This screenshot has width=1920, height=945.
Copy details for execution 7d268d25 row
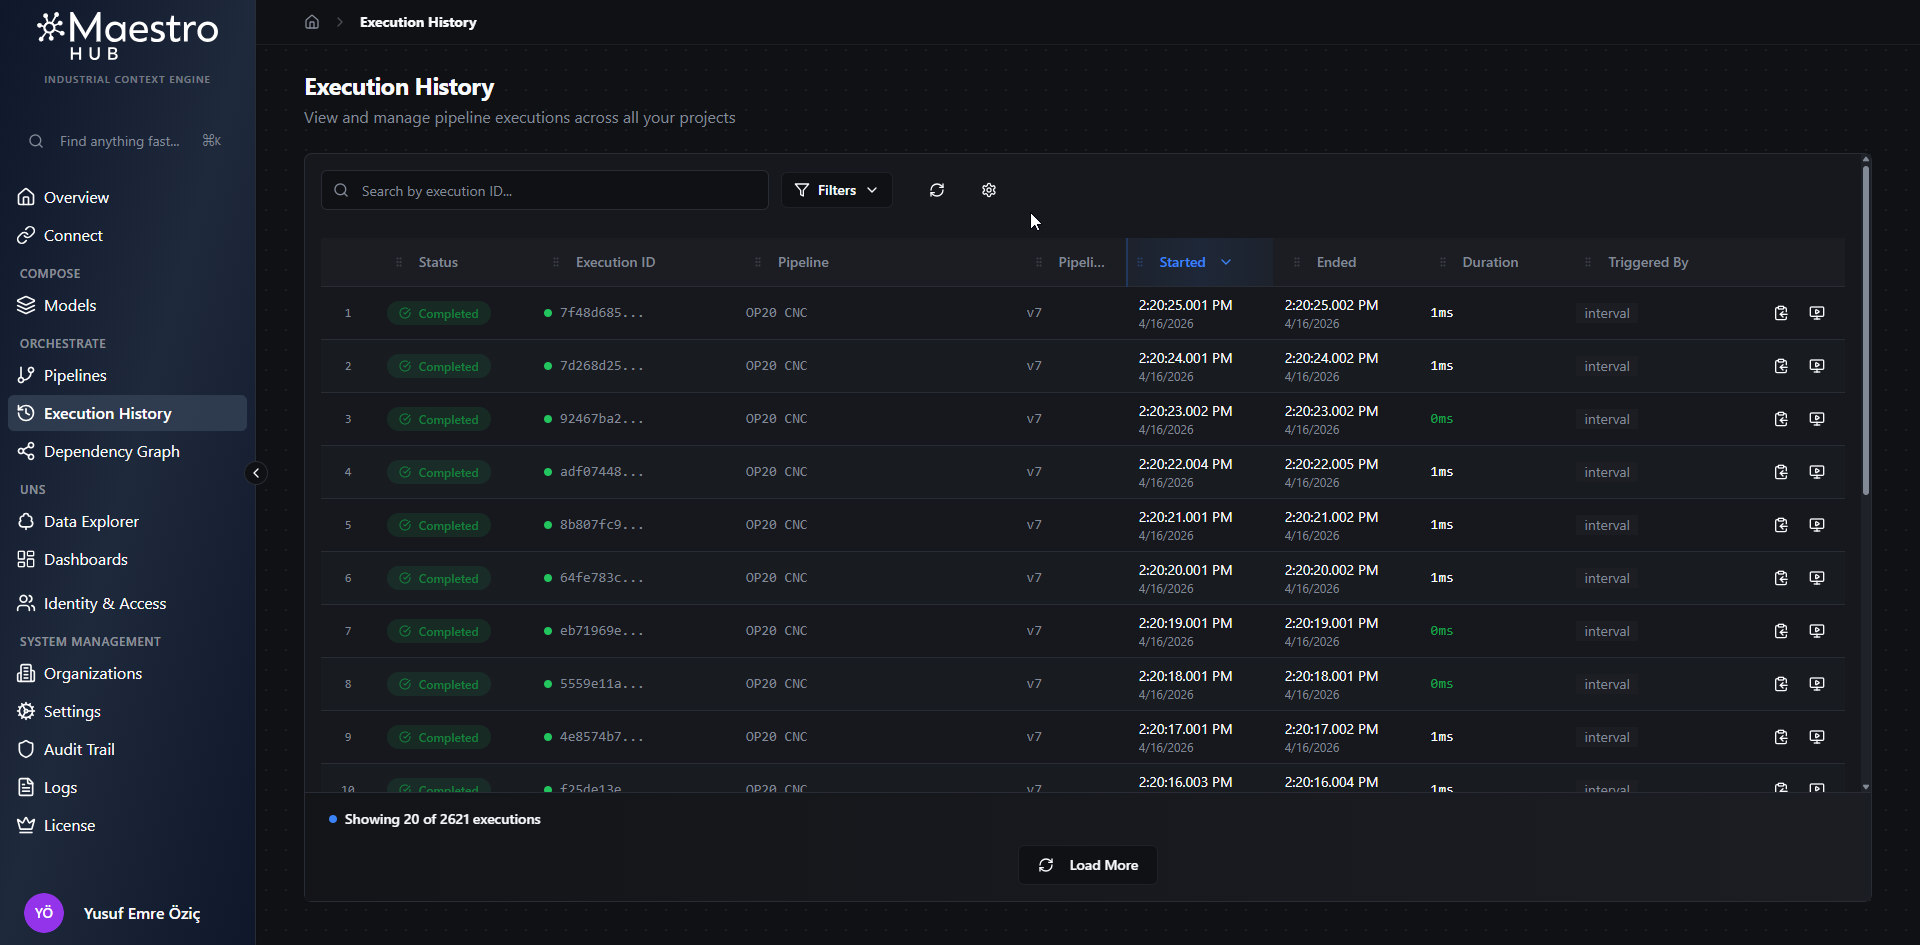click(1781, 366)
